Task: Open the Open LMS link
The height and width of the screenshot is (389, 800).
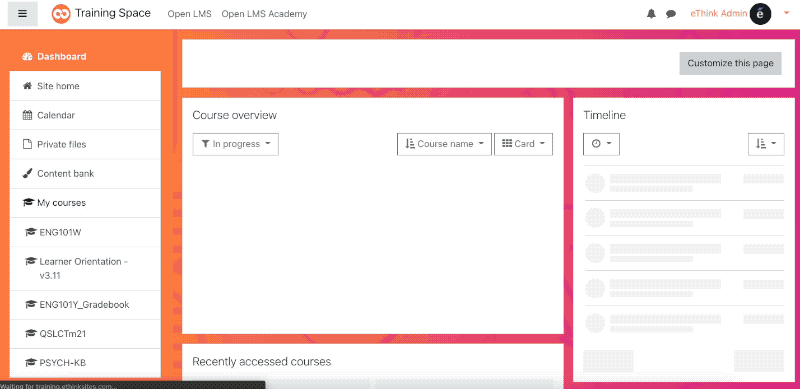Action: click(189, 14)
